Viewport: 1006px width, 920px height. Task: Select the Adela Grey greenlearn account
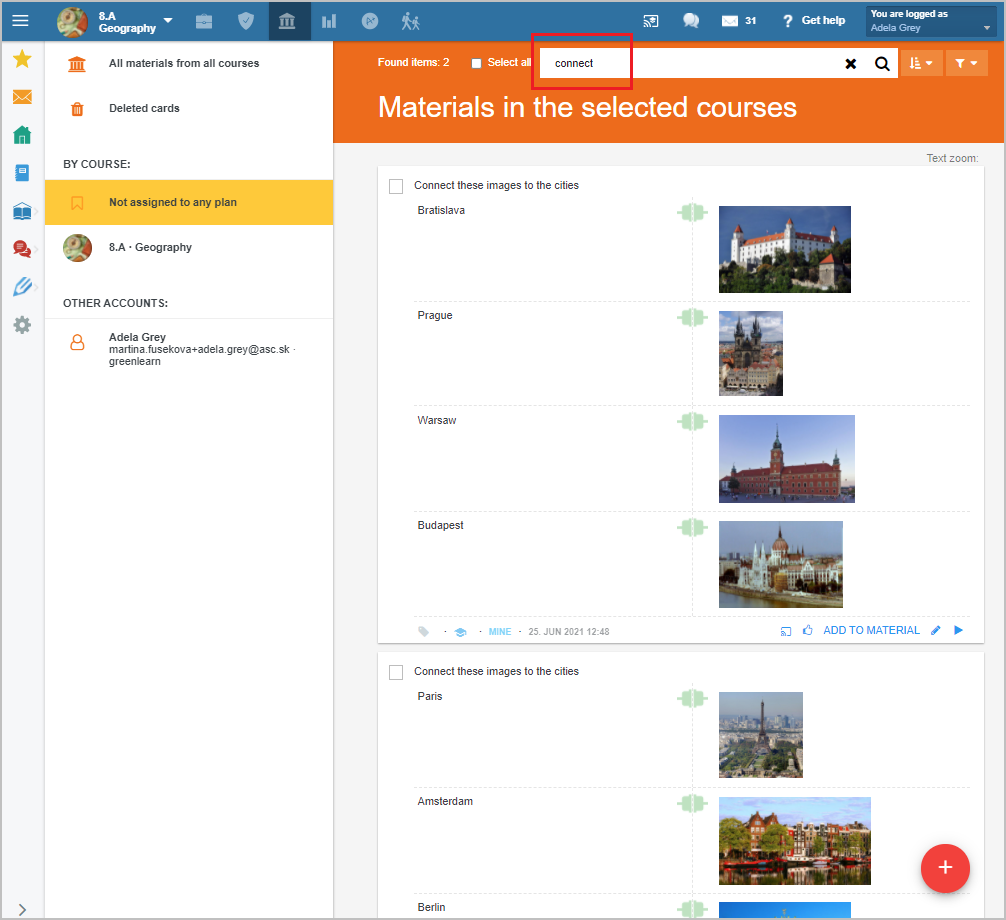[189, 349]
